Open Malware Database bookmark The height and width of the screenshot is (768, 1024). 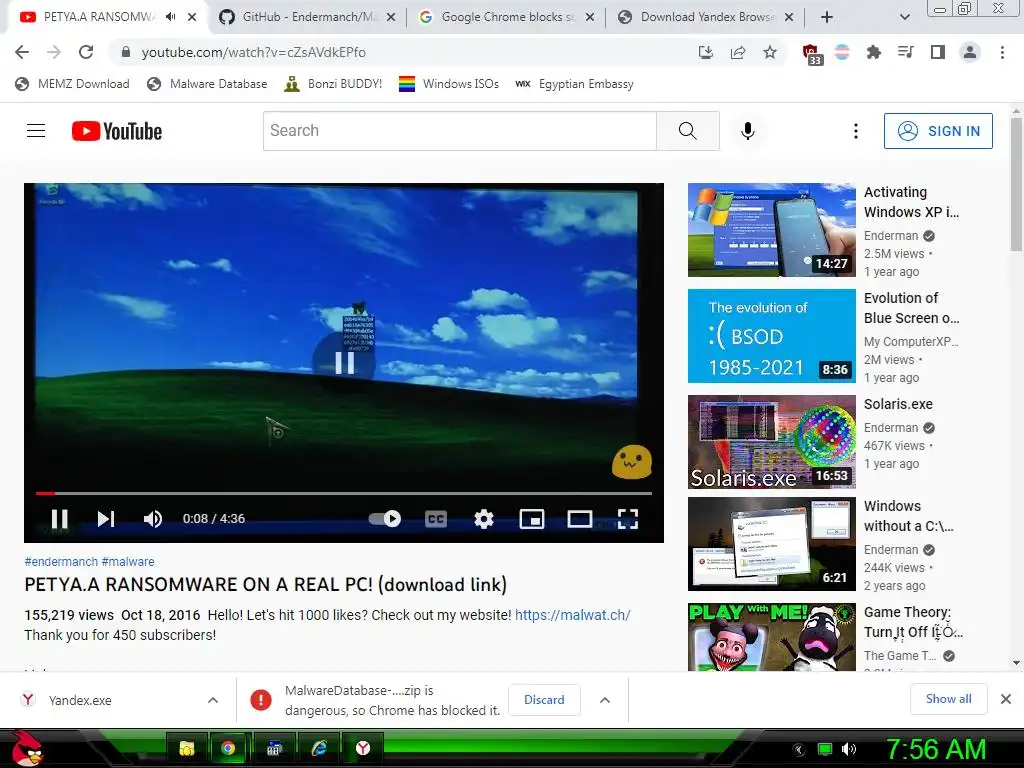(208, 84)
